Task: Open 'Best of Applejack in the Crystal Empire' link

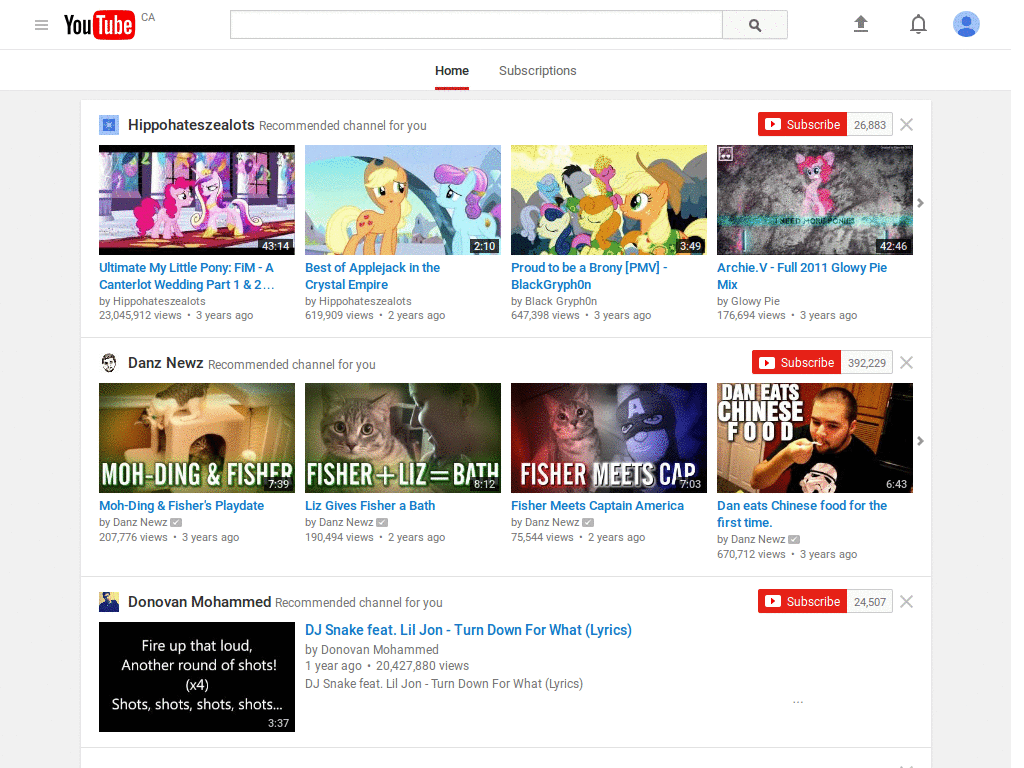Action: tap(372, 276)
